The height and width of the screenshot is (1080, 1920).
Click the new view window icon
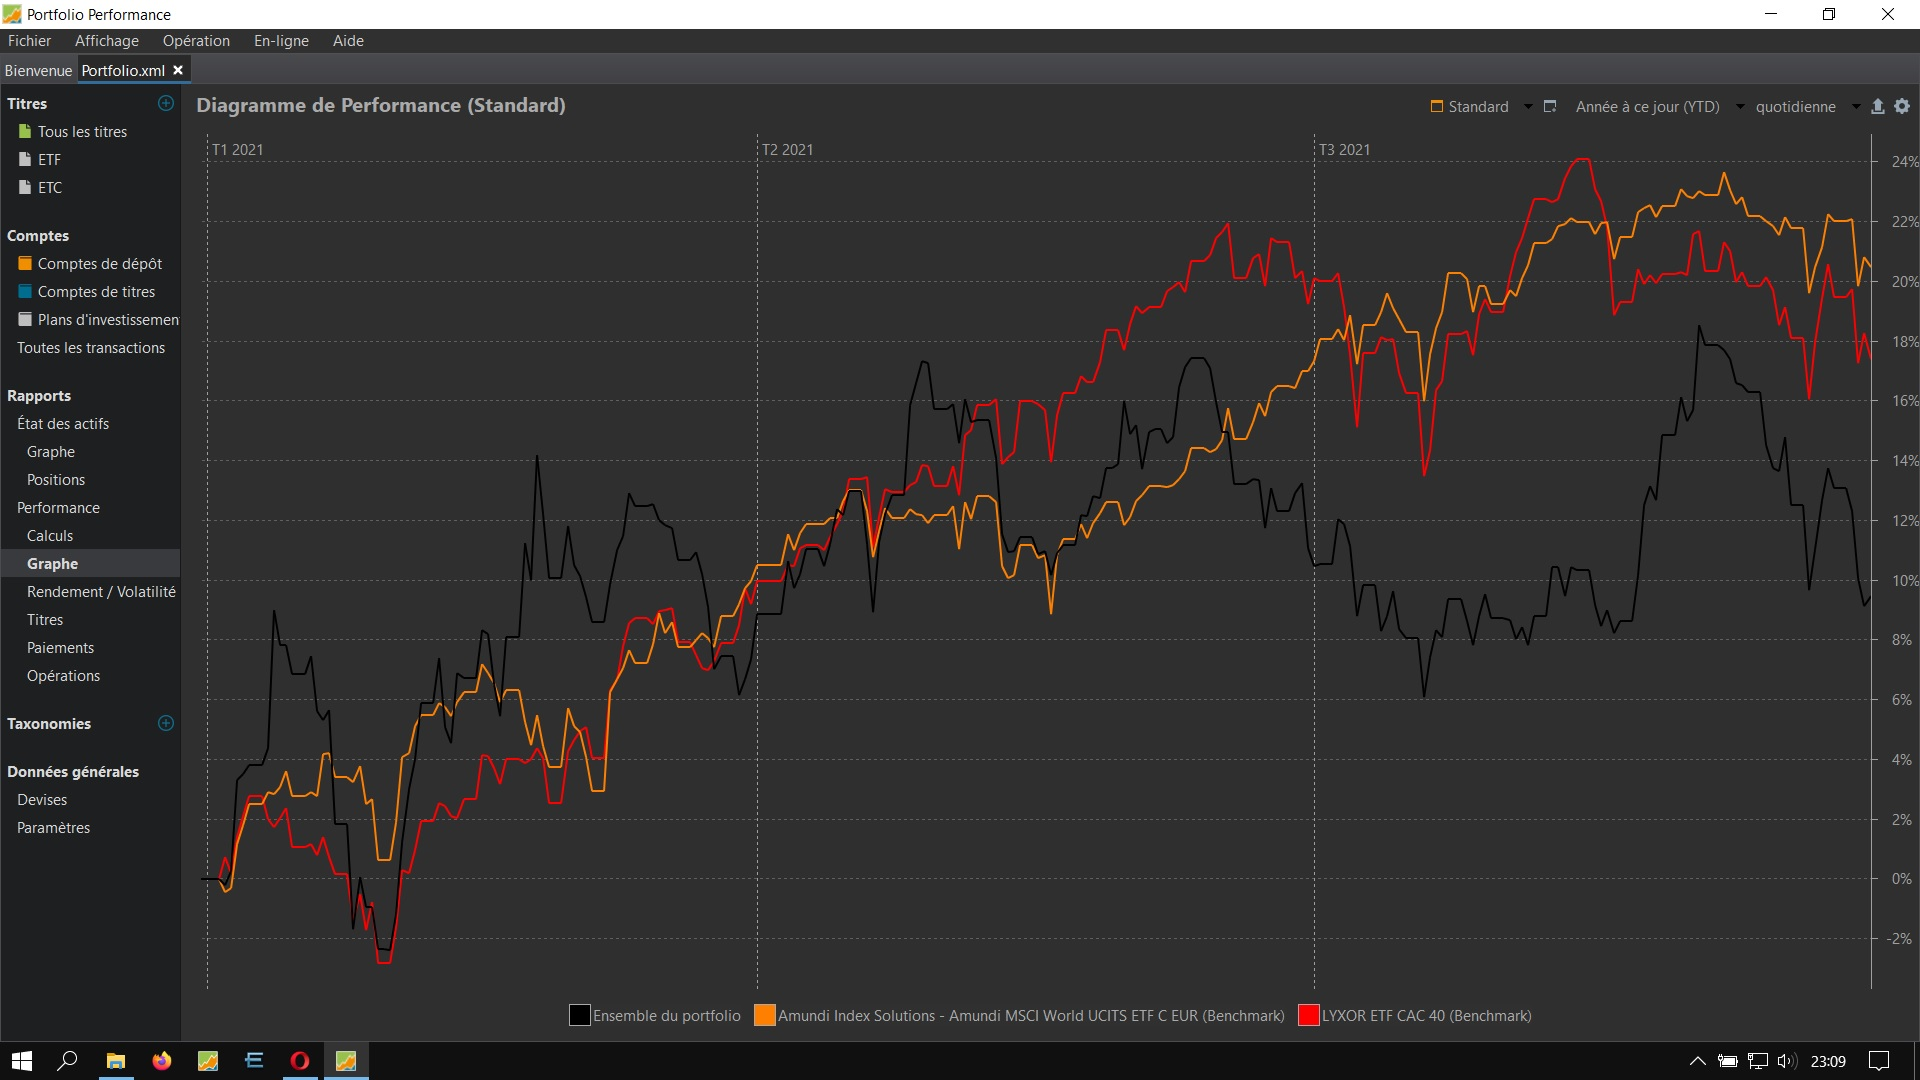tap(1550, 106)
